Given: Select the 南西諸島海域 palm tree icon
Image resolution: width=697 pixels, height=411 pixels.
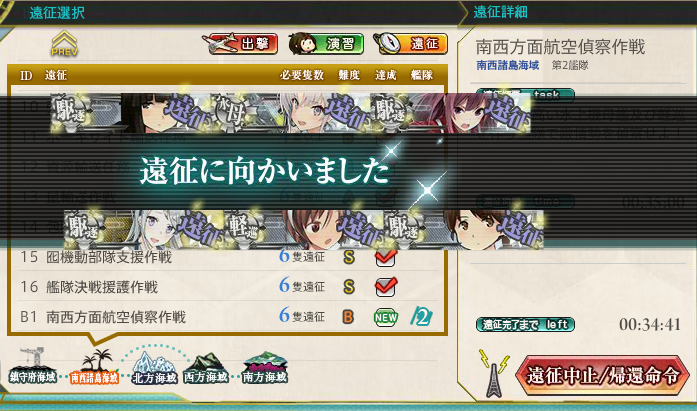Looking at the screenshot, I should 95,367.
